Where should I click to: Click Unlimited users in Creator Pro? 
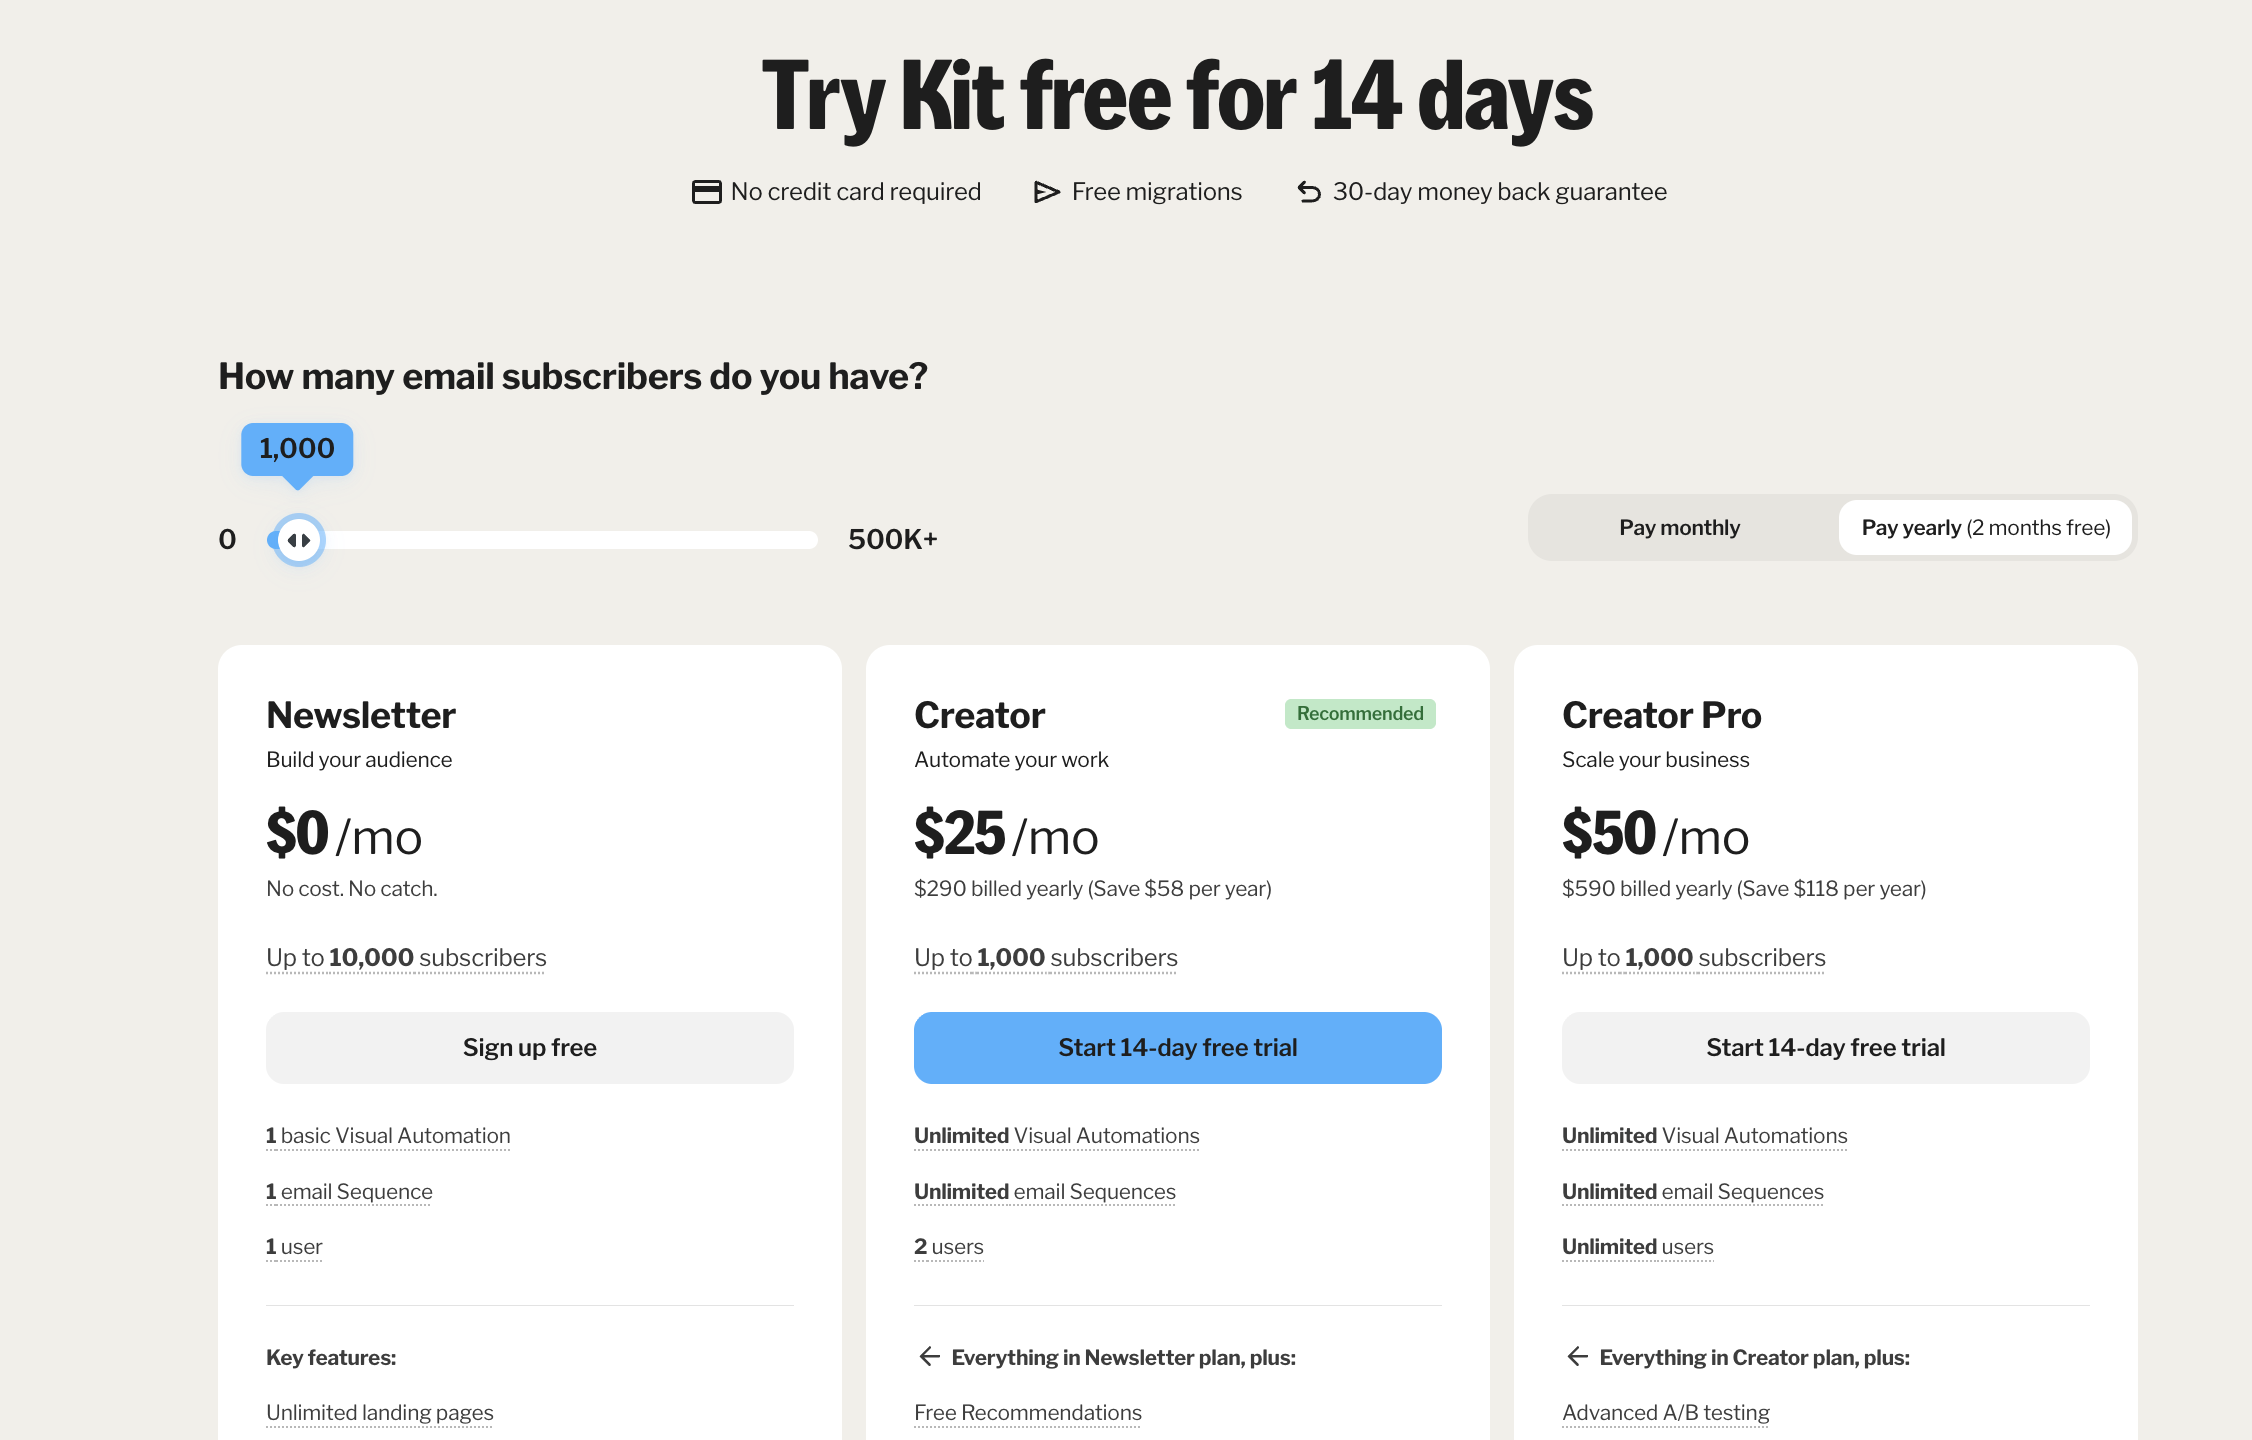(1638, 1247)
